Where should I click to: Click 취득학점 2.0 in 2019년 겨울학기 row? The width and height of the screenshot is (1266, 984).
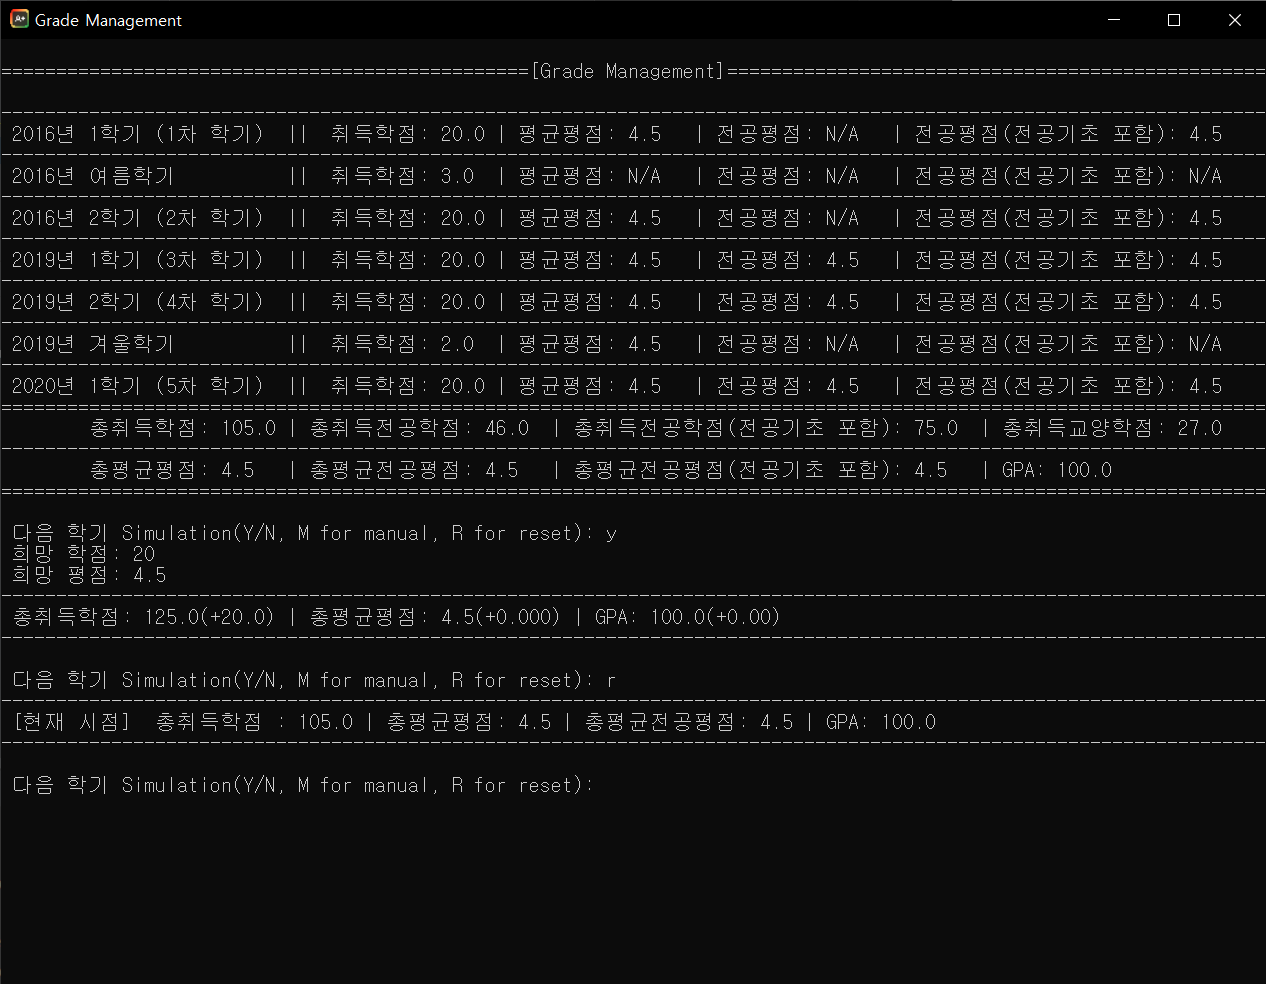[x=402, y=344]
